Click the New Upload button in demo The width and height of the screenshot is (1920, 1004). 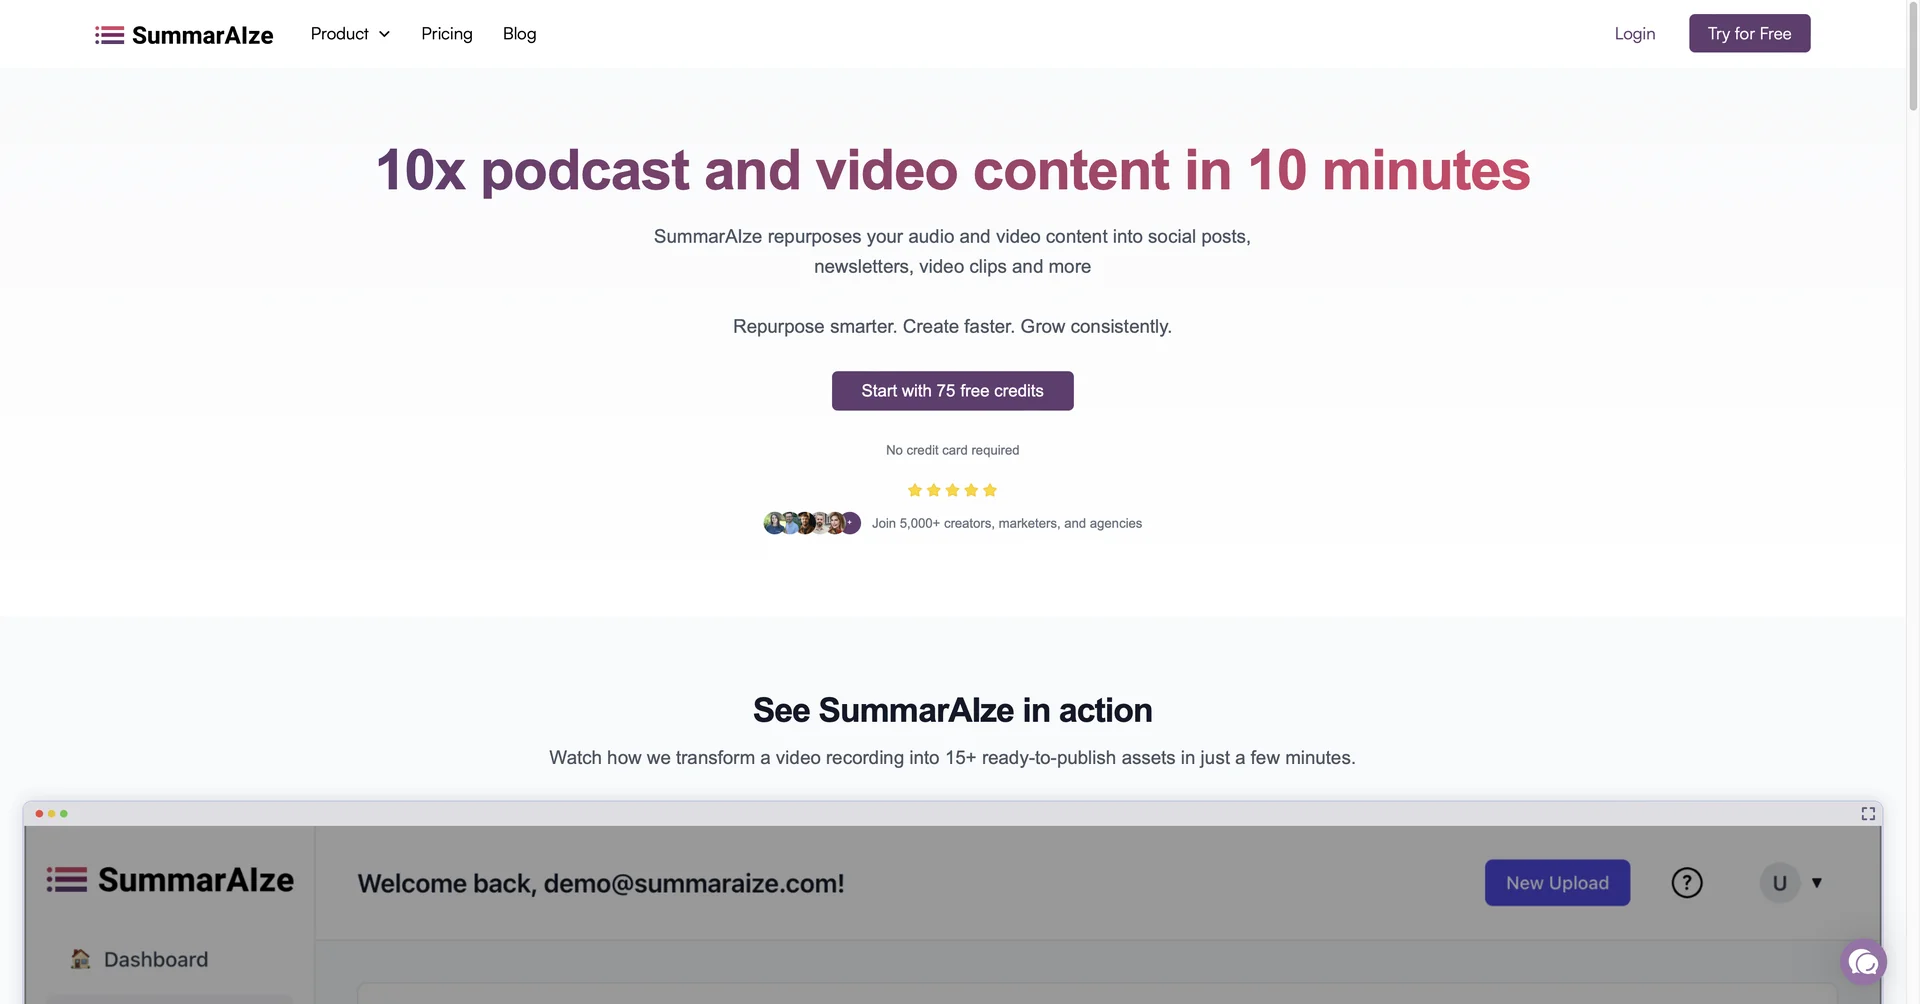[x=1557, y=883]
